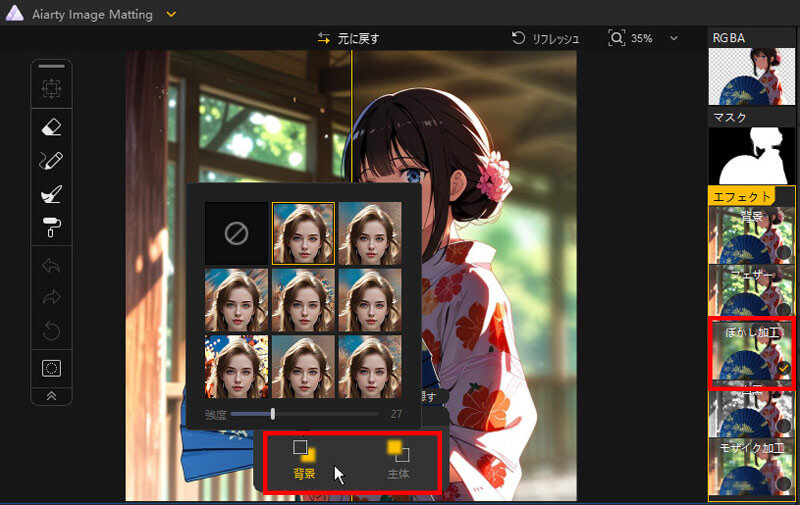
Task: Click 元に戻す compare button
Action: coord(348,38)
